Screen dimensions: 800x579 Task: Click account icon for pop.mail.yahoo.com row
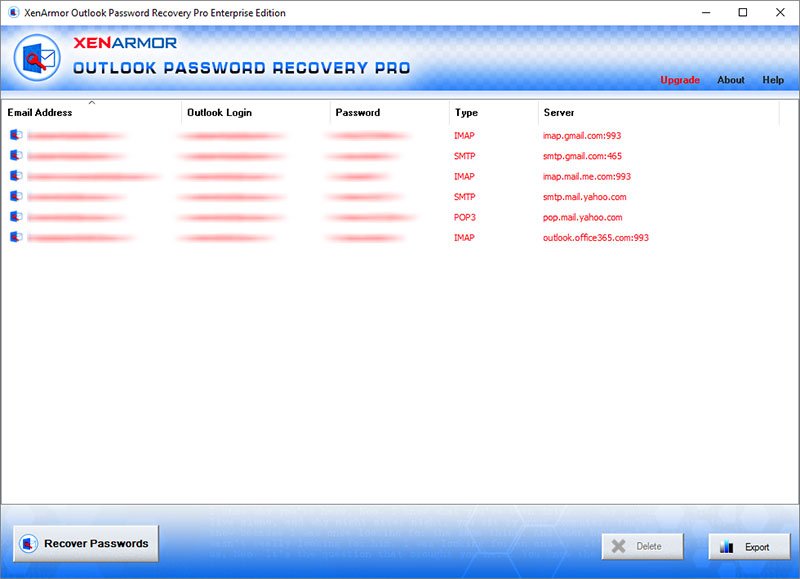15,217
